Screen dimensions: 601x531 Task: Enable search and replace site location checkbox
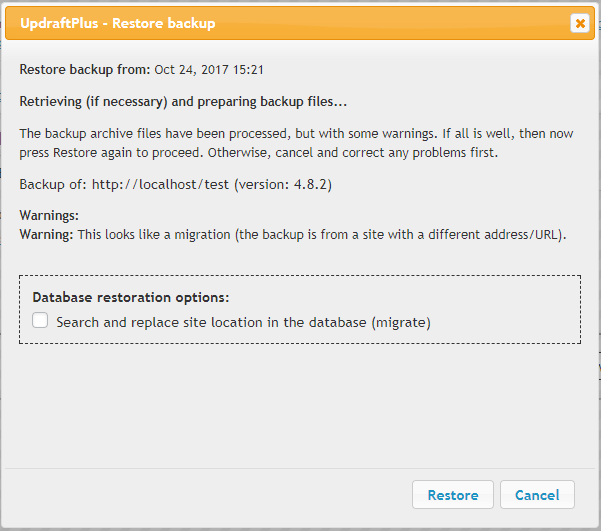[41, 322]
